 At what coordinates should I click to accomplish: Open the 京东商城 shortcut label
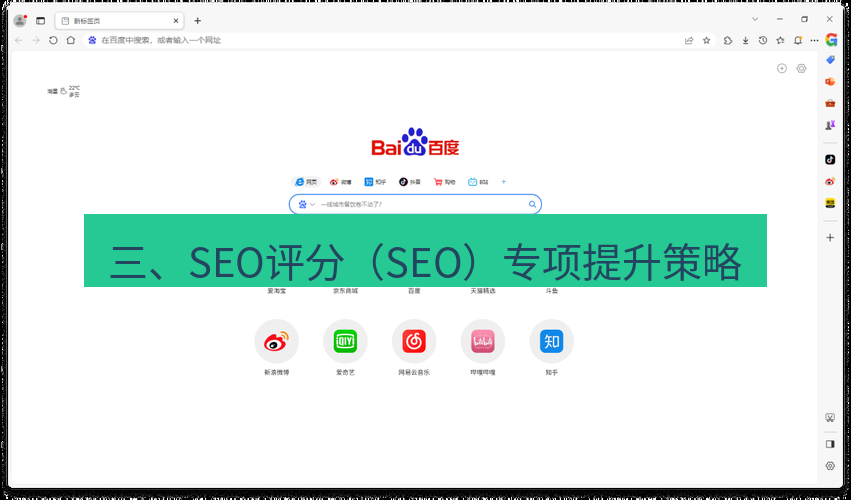(x=345, y=290)
